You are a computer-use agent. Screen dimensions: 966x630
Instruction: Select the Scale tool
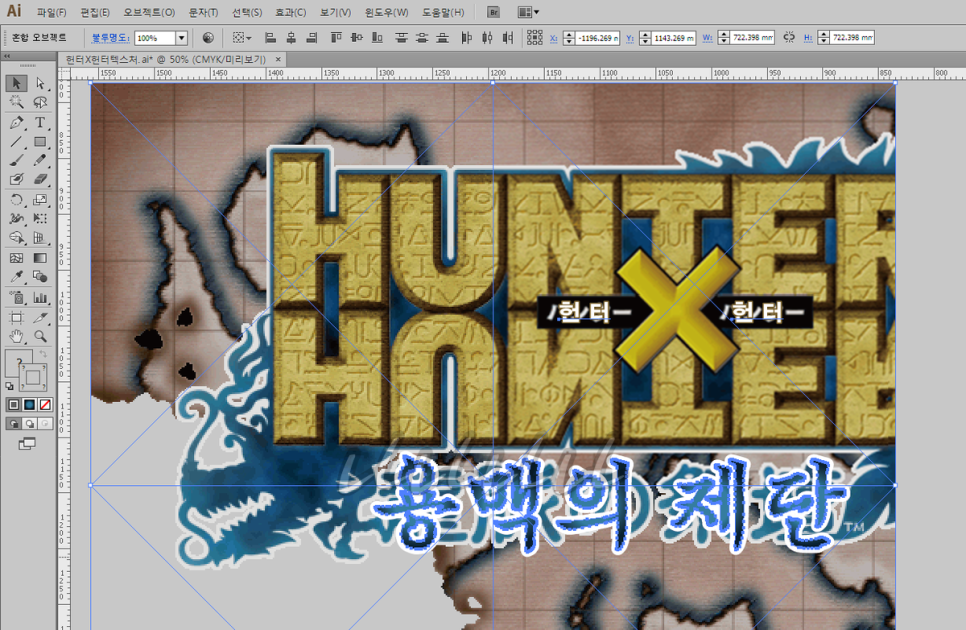(x=40, y=200)
